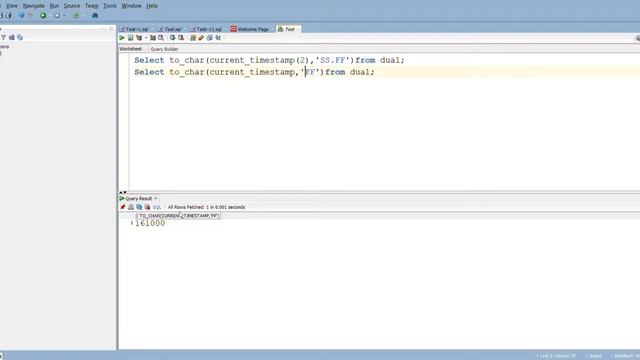Click the Commit icon in worksheet toolbar

click(173, 38)
